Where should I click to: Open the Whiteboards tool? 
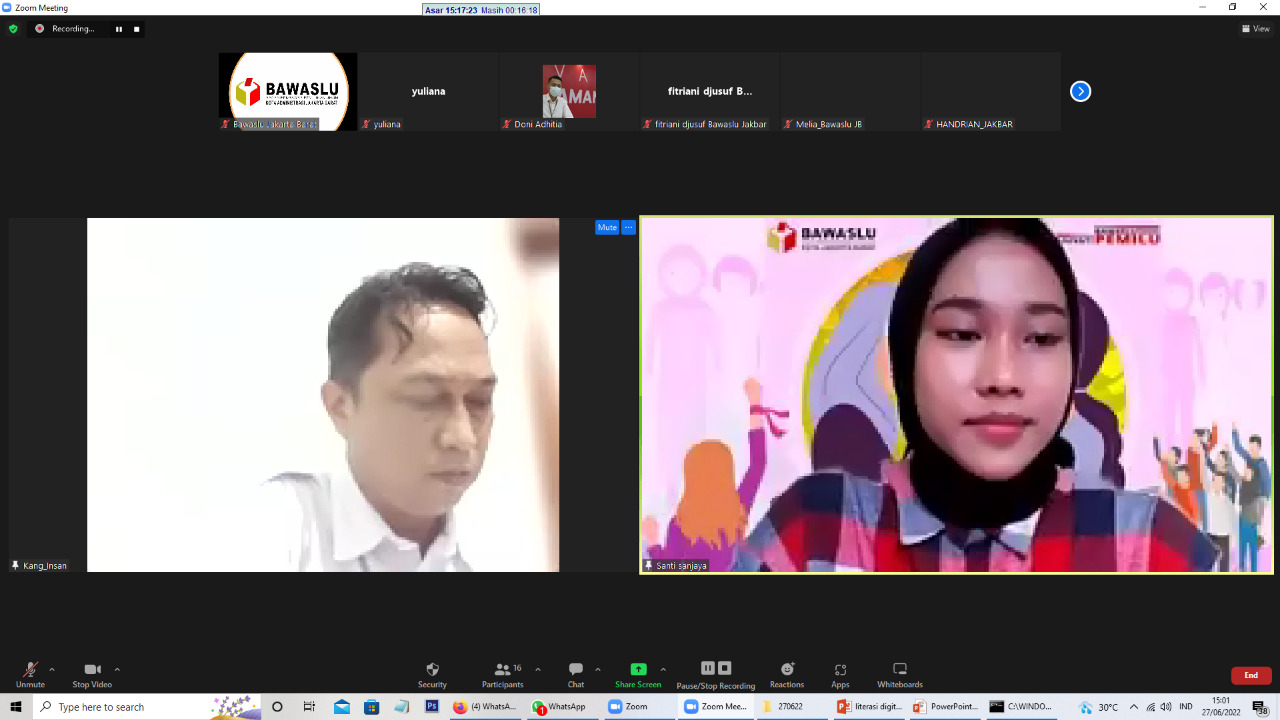(900, 674)
